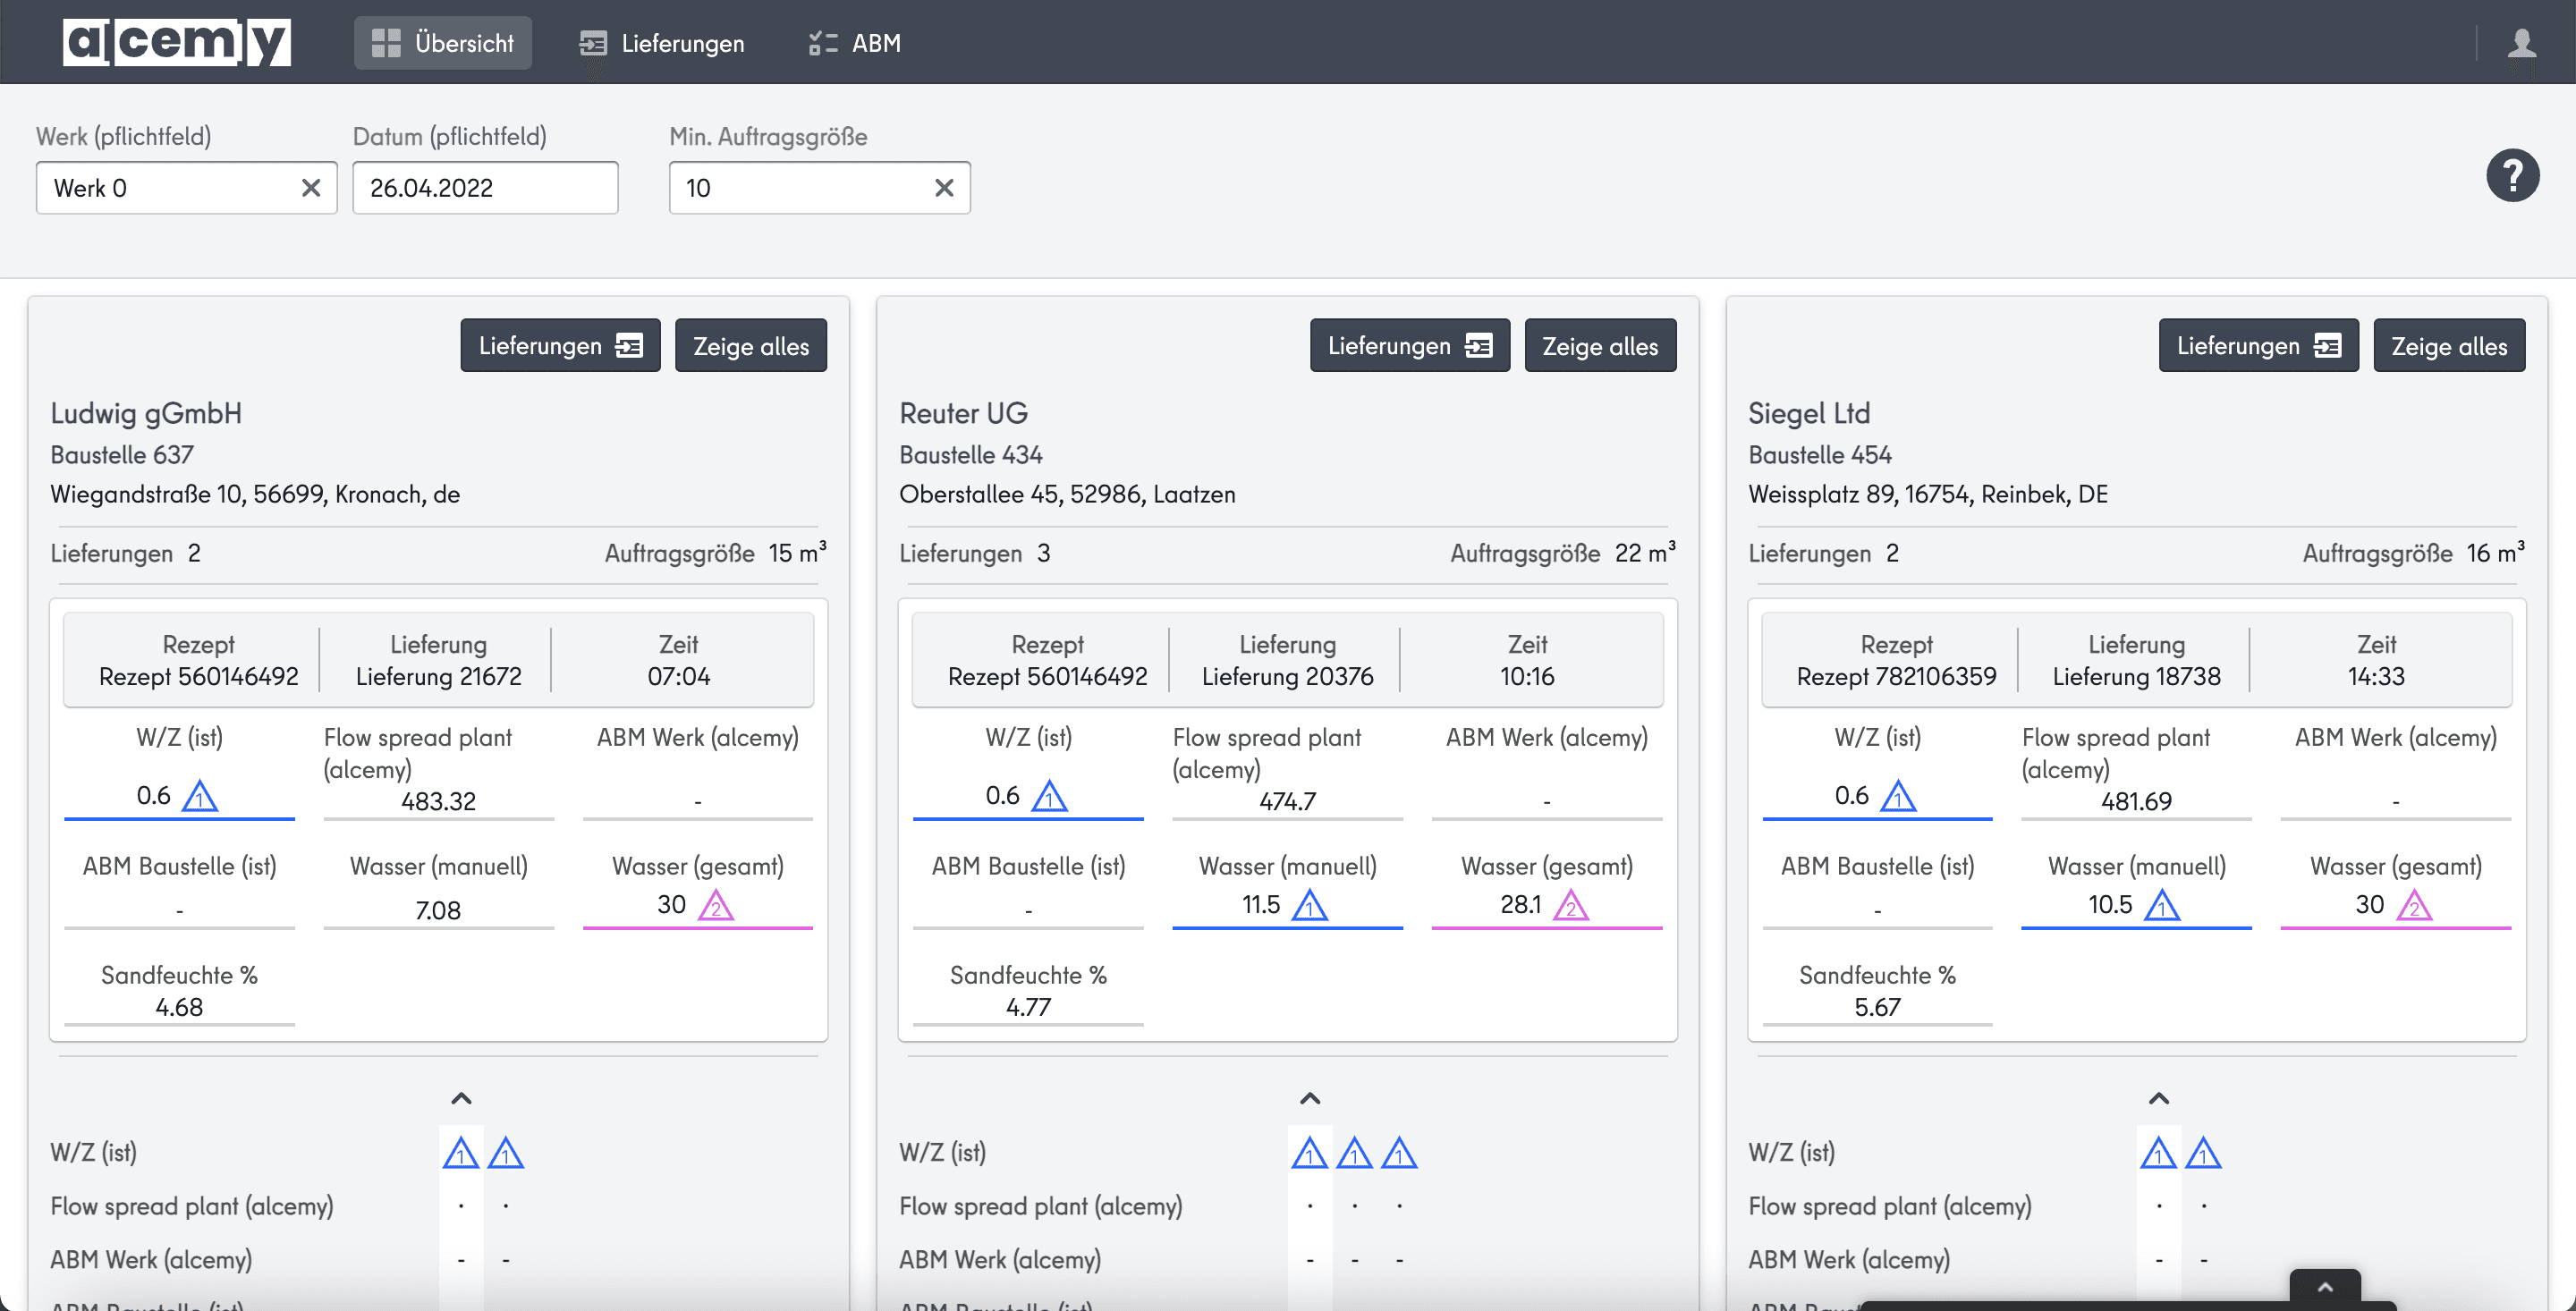This screenshot has width=2576, height=1311.
Task: Click Zeige alles for Ludwig gGmbH
Action: 751,346
